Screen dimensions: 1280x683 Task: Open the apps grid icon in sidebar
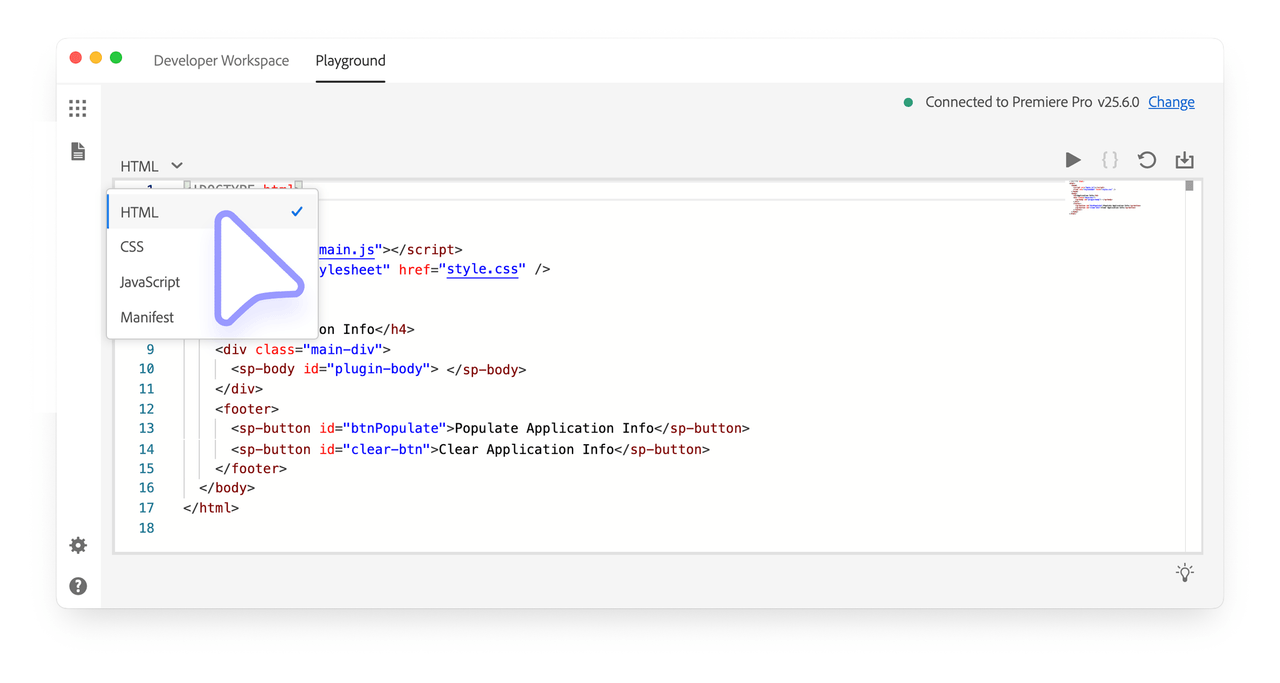click(x=77, y=108)
